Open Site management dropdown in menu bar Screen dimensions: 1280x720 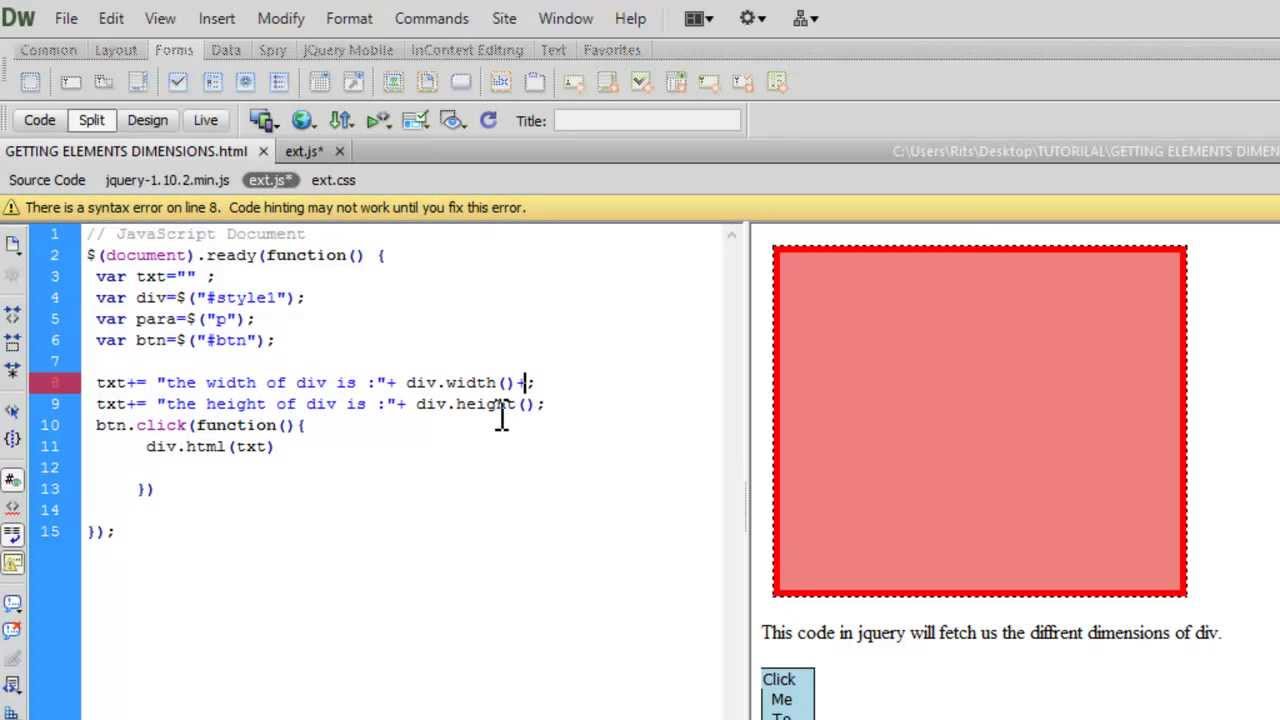pyautogui.click(x=805, y=18)
